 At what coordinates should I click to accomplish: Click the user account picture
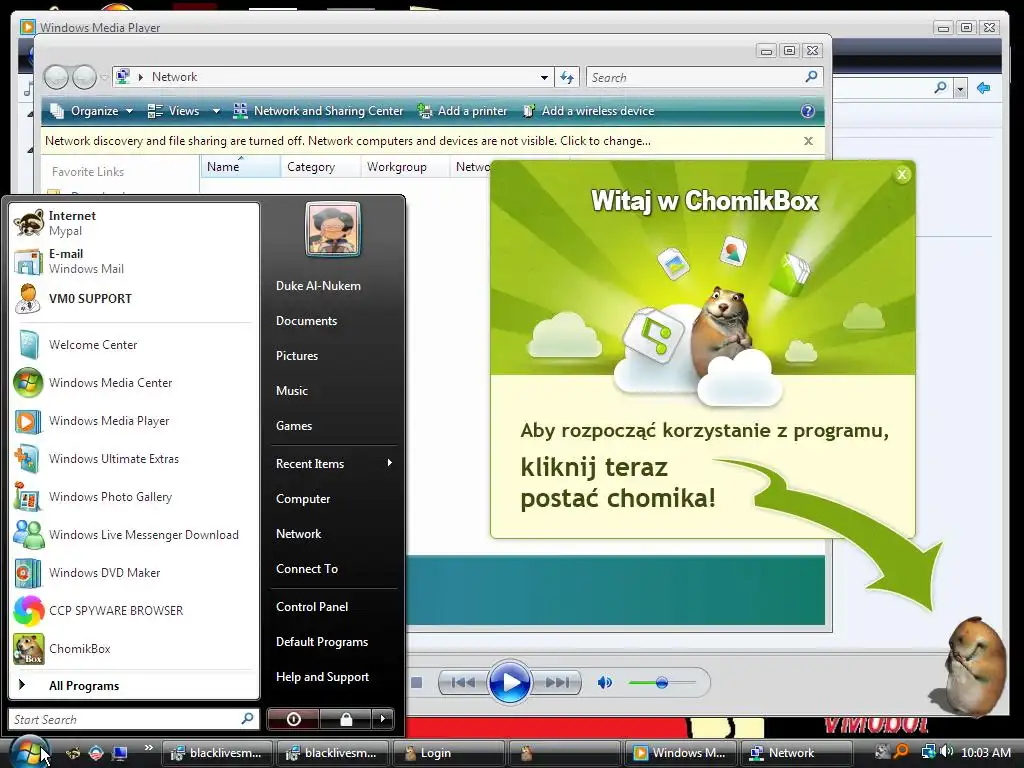[333, 229]
